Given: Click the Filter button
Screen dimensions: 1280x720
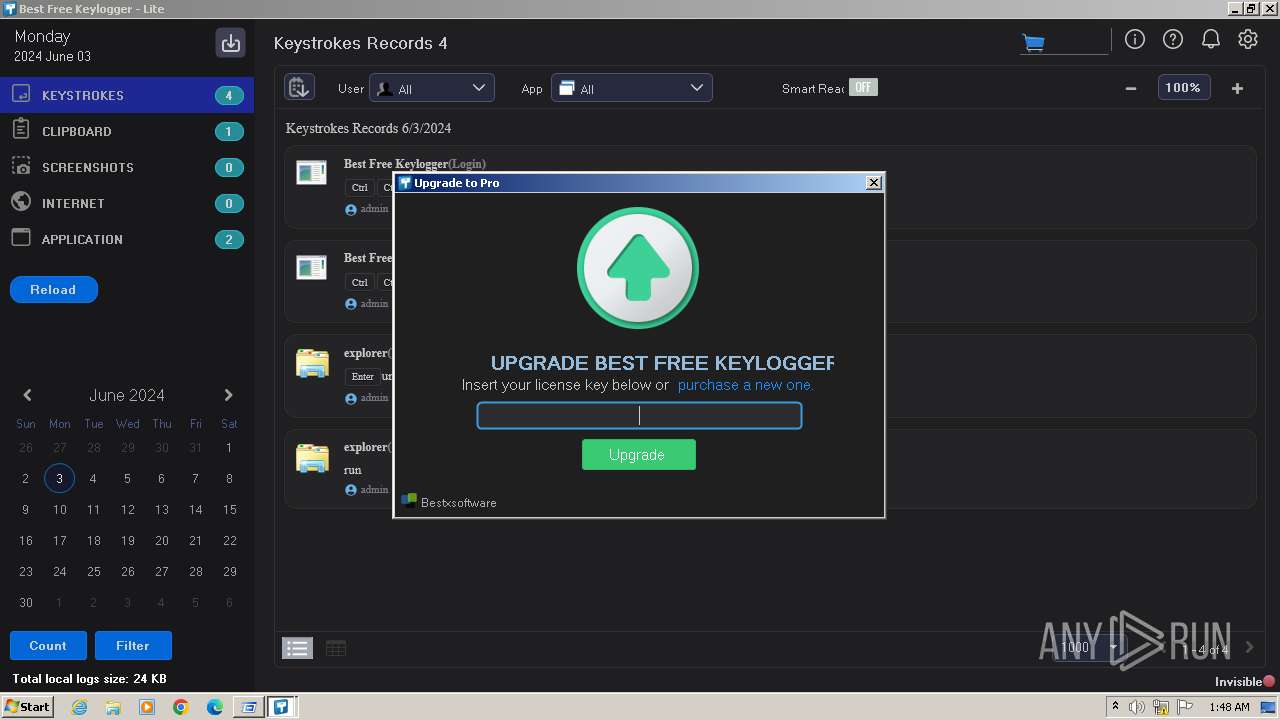Looking at the screenshot, I should [133, 646].
